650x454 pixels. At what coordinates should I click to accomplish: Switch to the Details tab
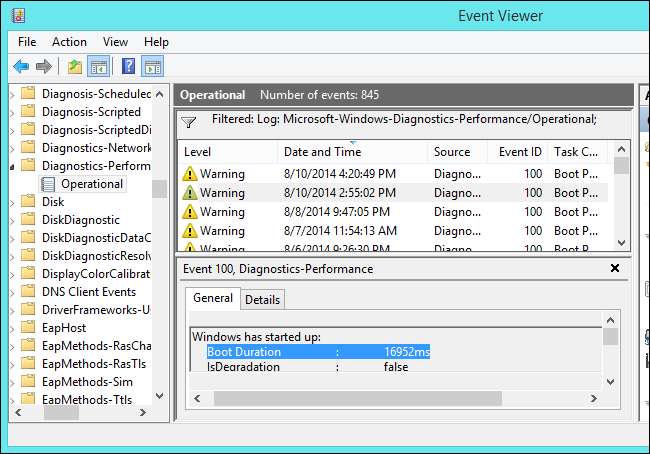(x=262, y=299)
